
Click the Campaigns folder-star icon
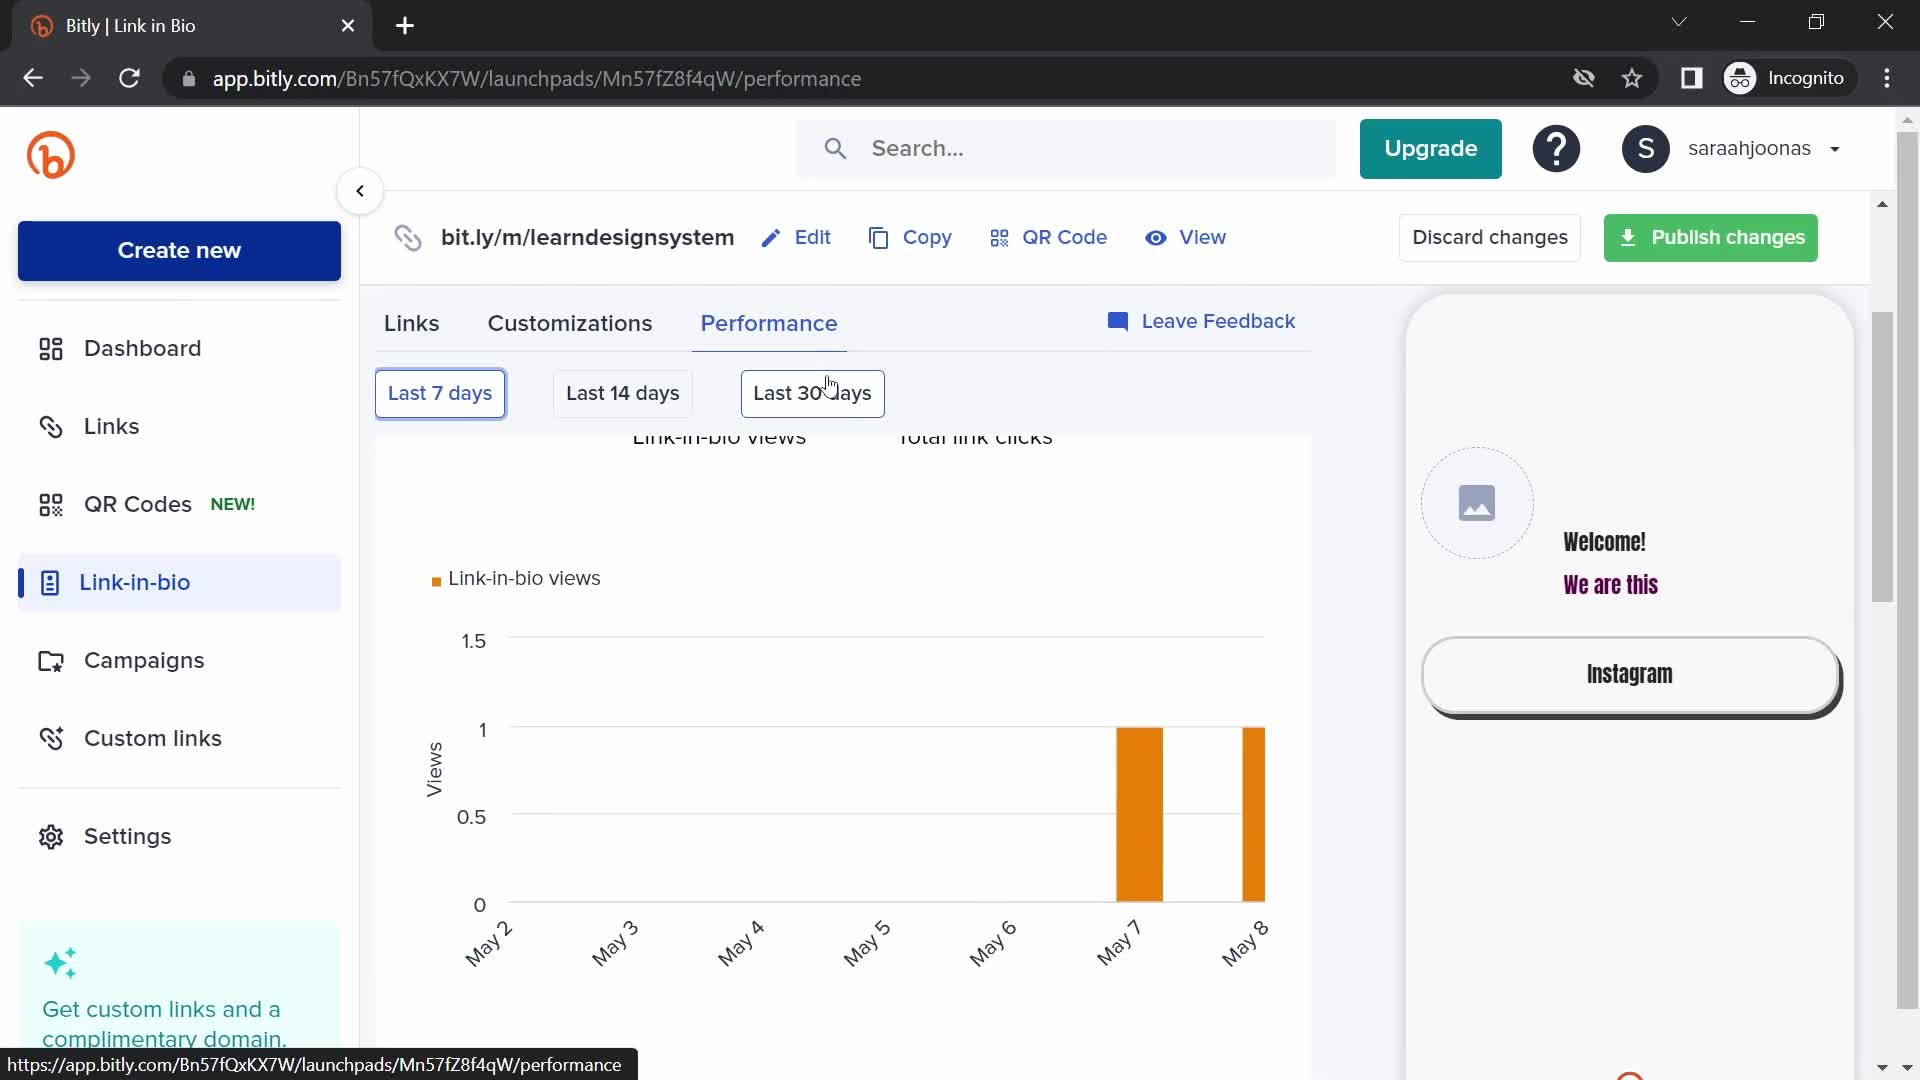[x=51, y=660]
